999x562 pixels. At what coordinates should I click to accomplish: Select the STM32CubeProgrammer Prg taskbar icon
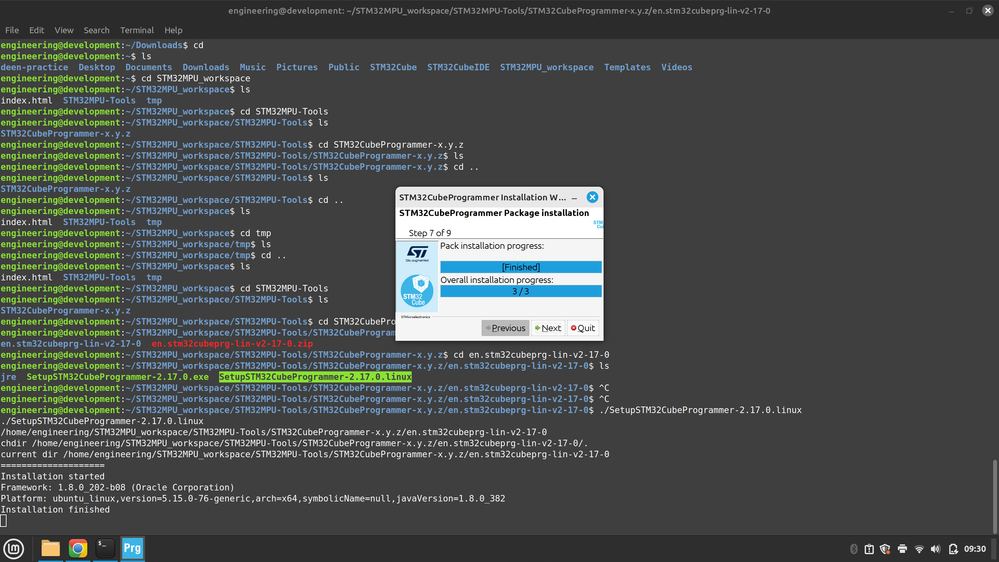(x=133, y=549)
